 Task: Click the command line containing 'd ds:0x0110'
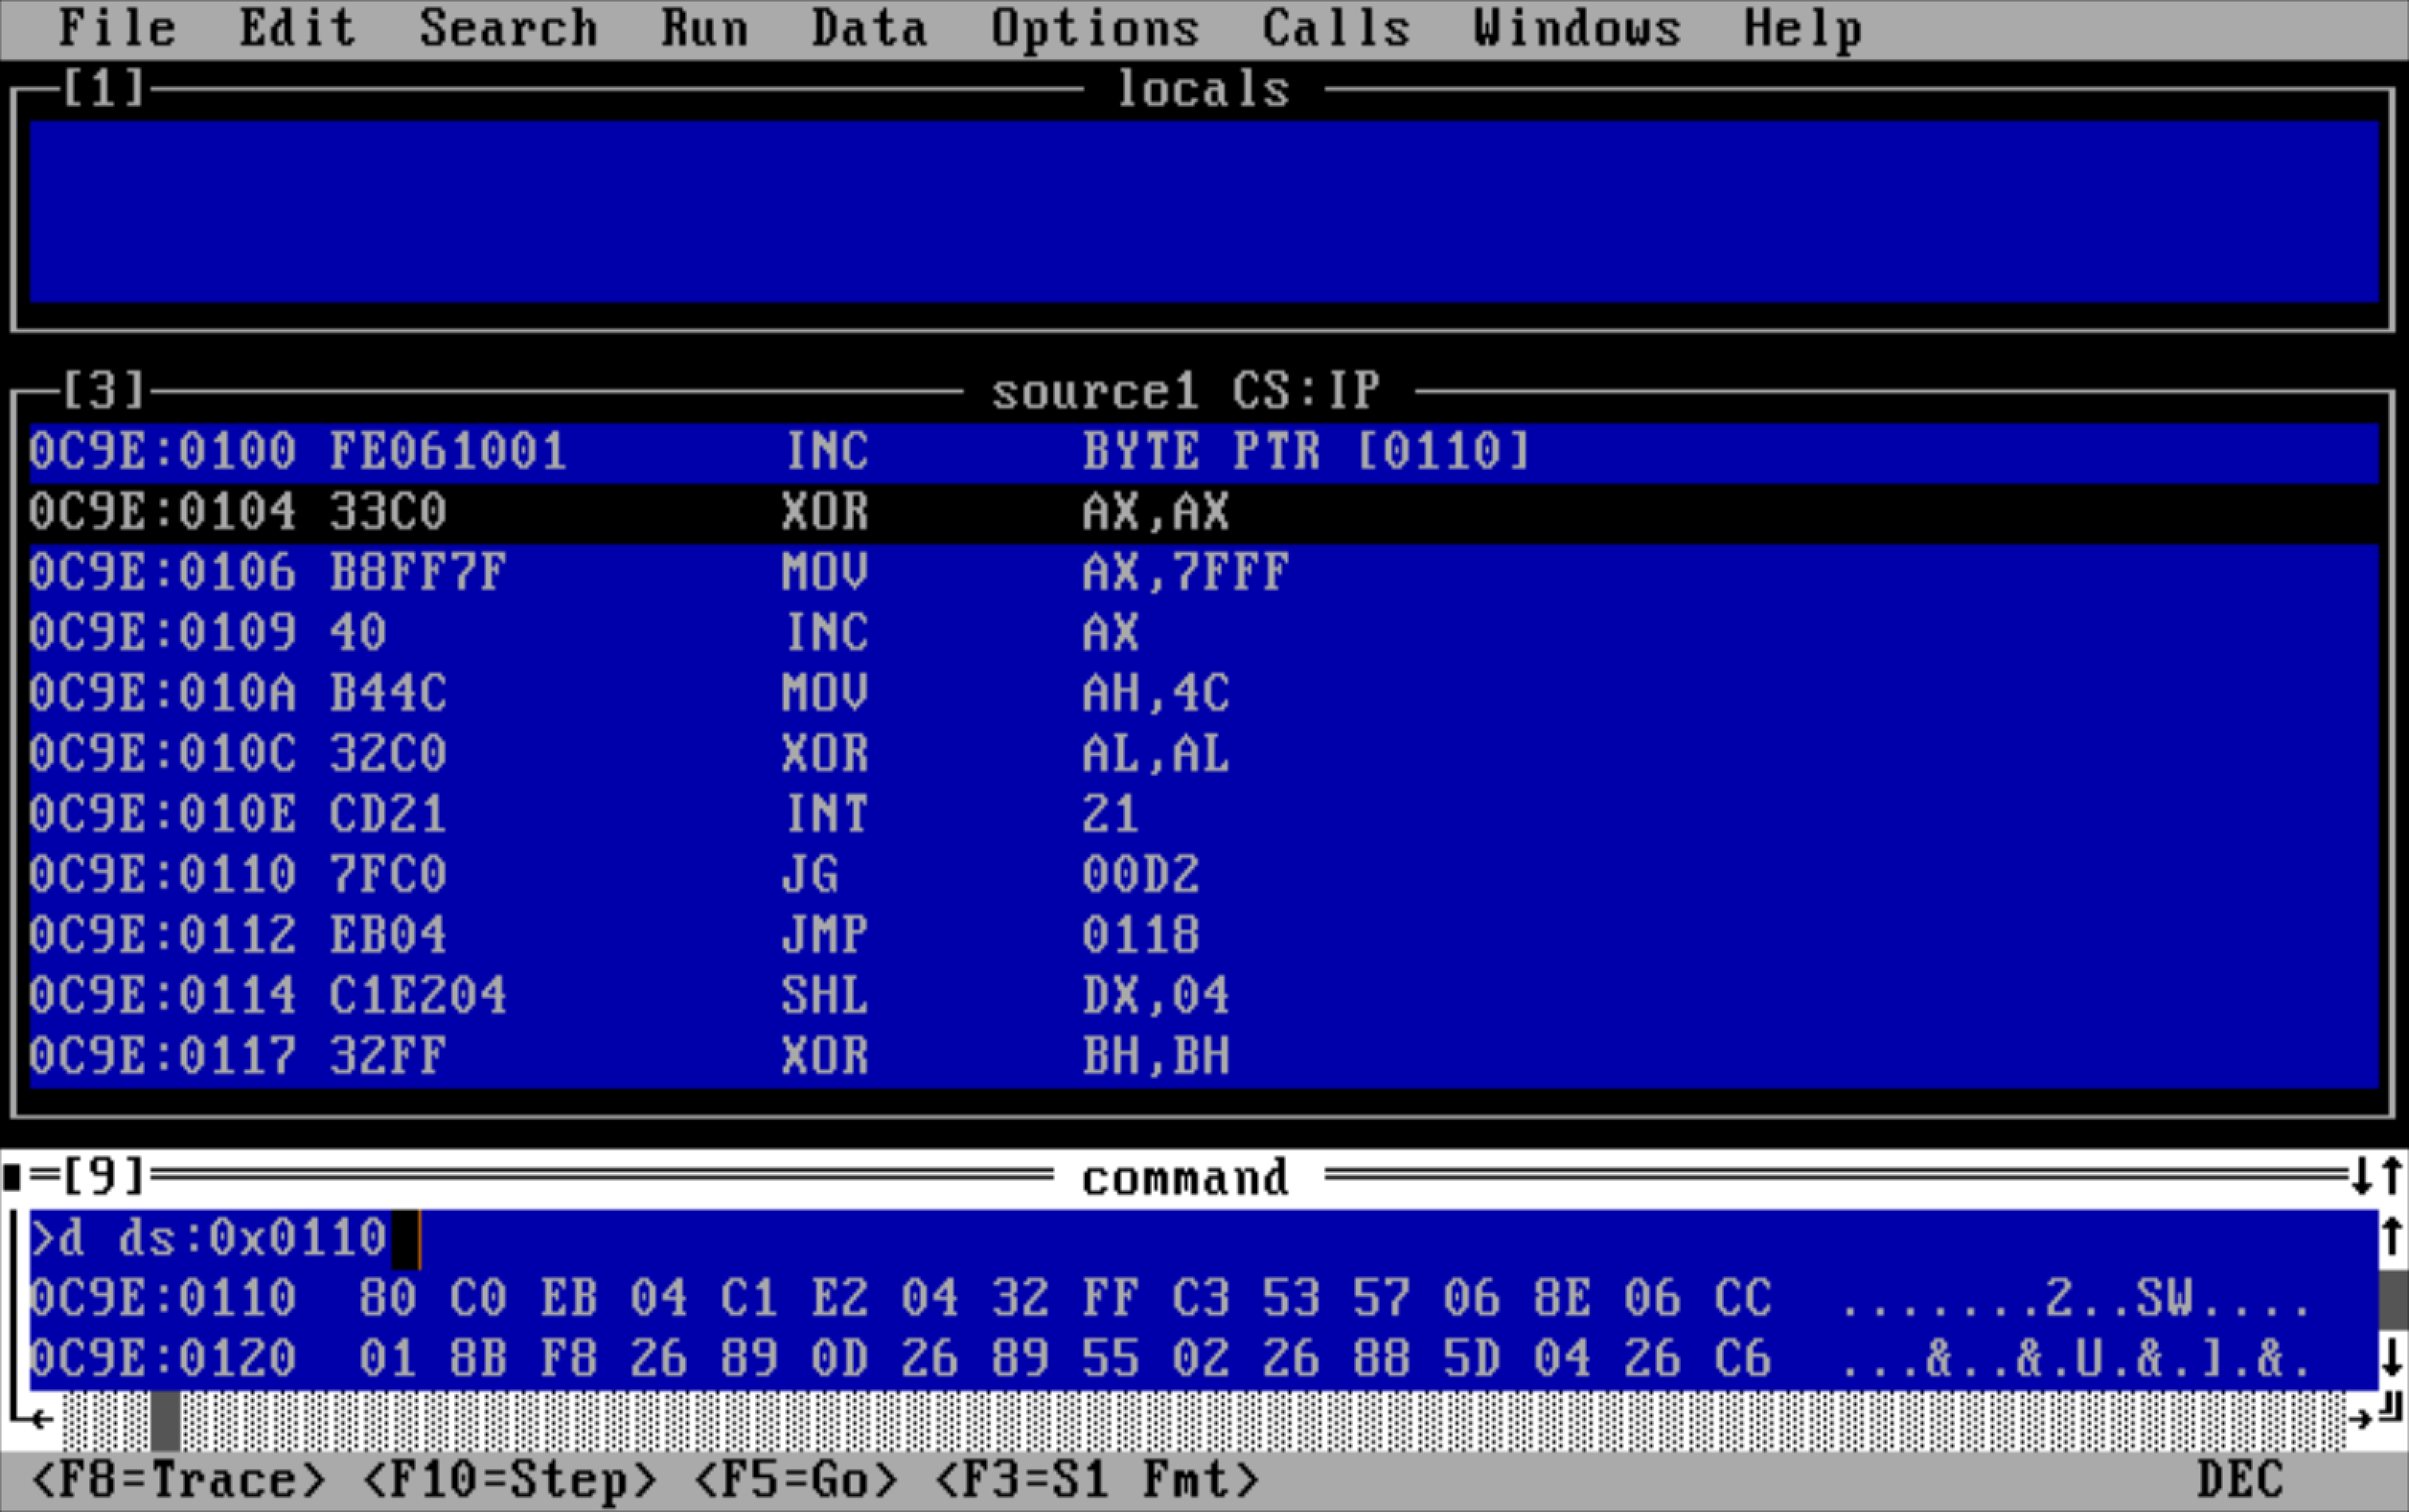coord(1203,1238)
